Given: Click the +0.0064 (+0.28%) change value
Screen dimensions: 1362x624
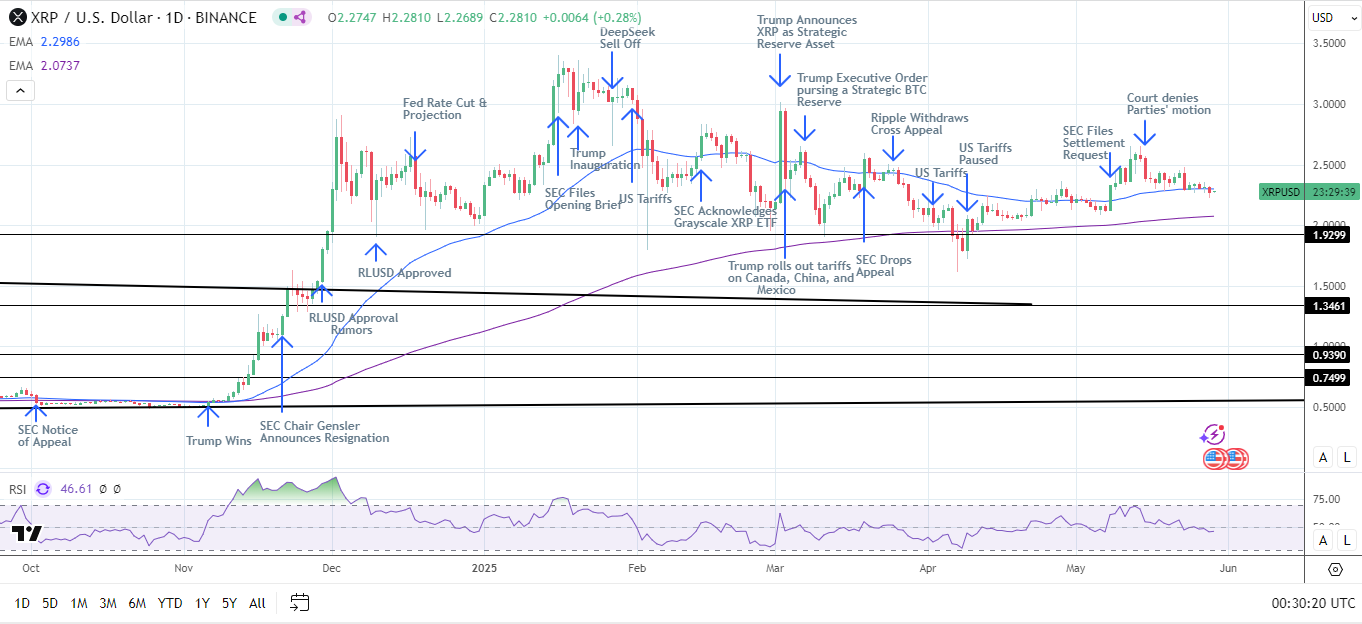Looking at the screenshot, I should pos(593,17).
